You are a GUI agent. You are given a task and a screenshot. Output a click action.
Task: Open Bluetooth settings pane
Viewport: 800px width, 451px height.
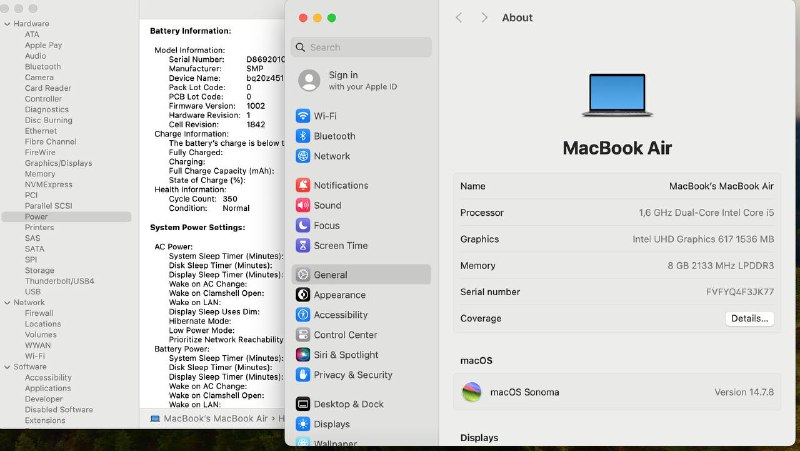pos(361,136)
